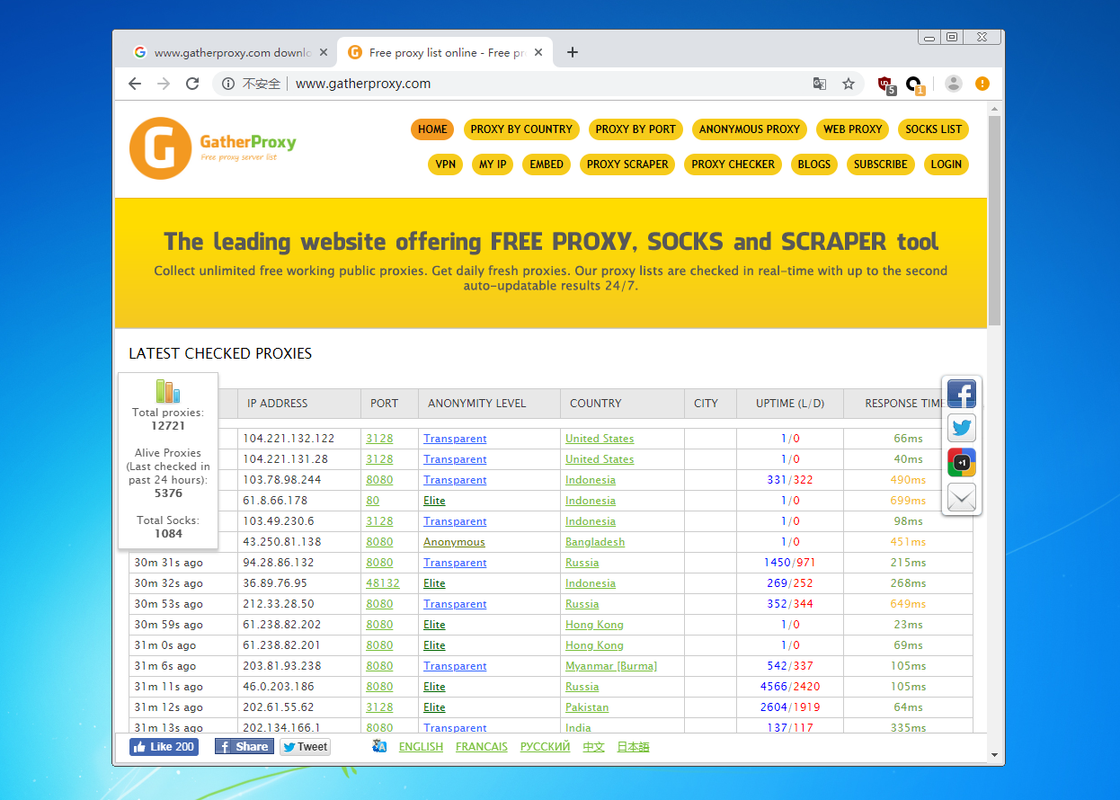Switch language to ENGLISH
This screenshot has width=1120, height=800.
[x=421, y=746]
